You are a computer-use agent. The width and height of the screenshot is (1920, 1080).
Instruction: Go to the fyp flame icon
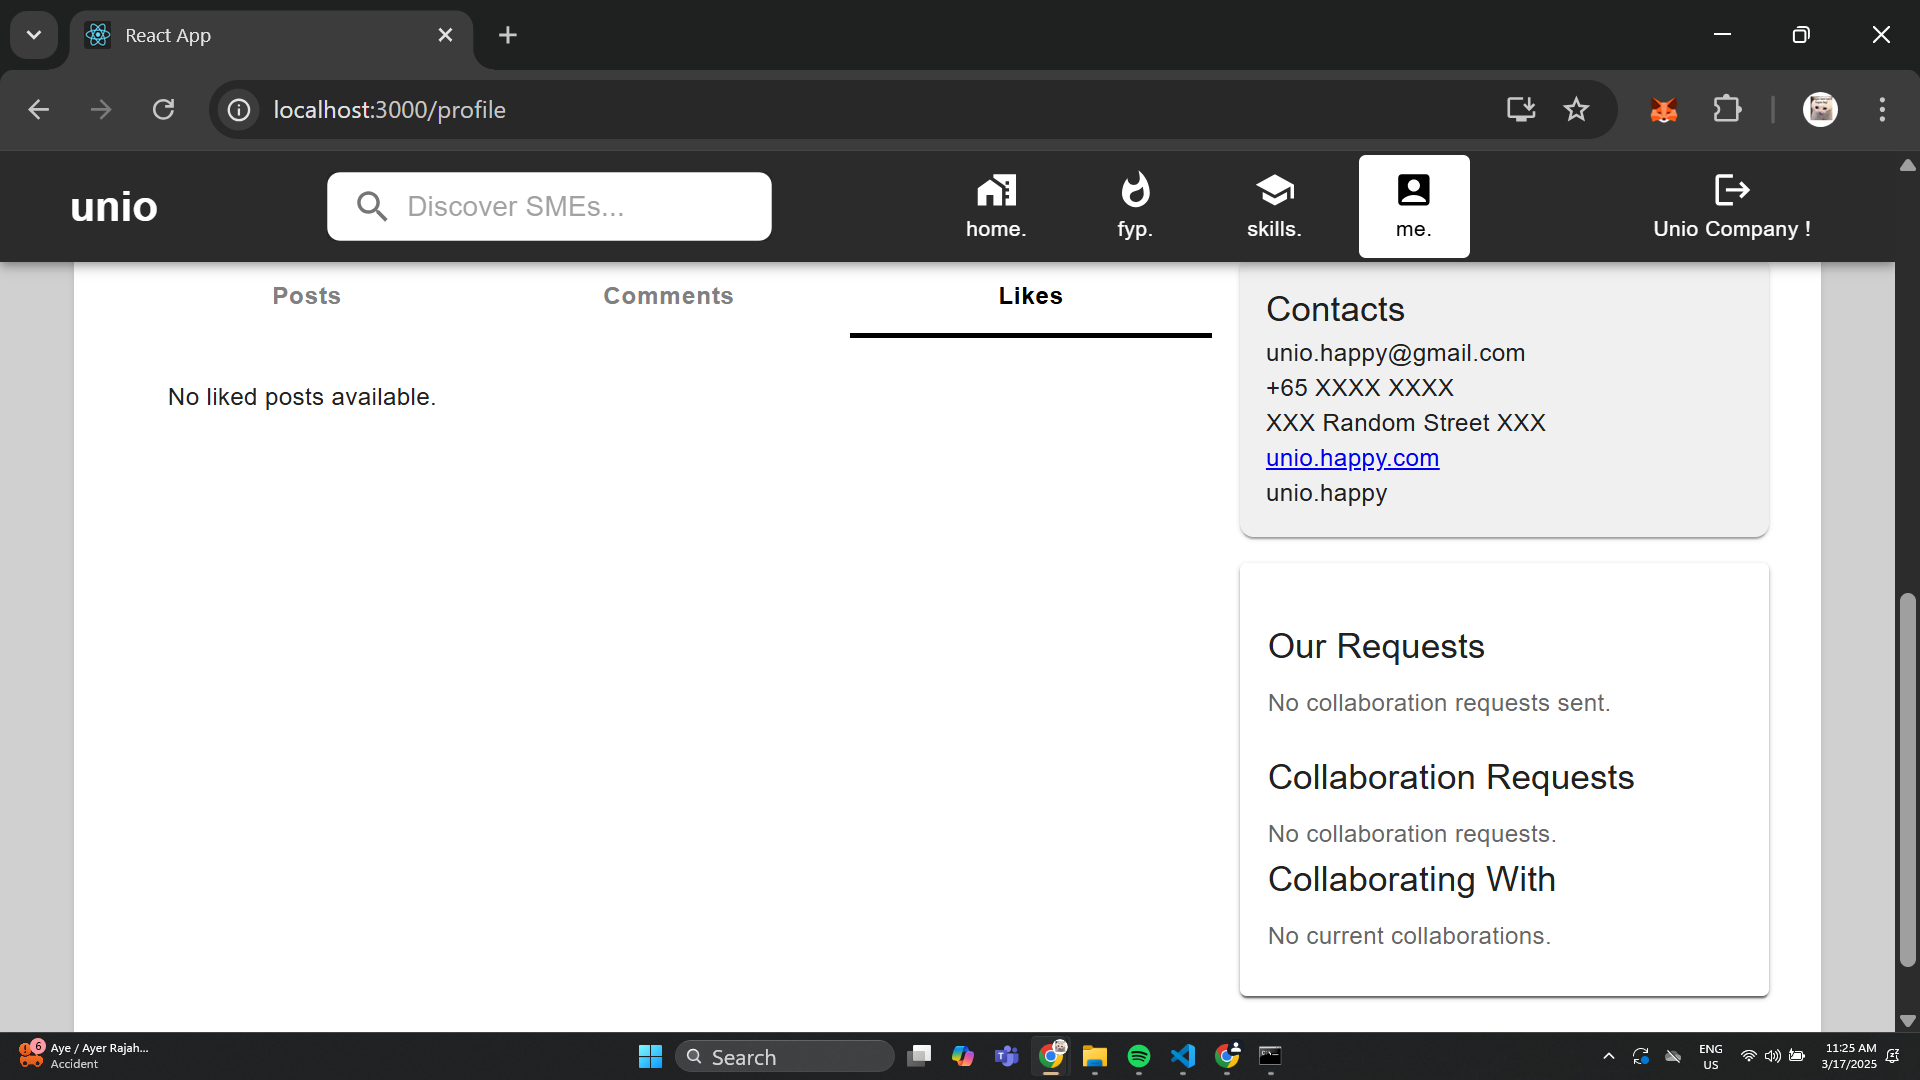click(x=1135, y=190)
